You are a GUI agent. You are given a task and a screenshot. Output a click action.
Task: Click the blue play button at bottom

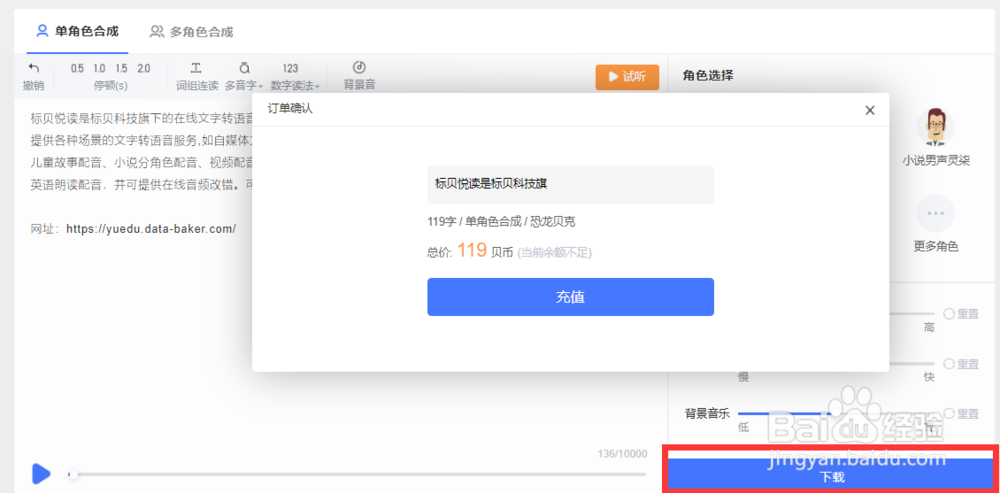click(x=41, y=473)
